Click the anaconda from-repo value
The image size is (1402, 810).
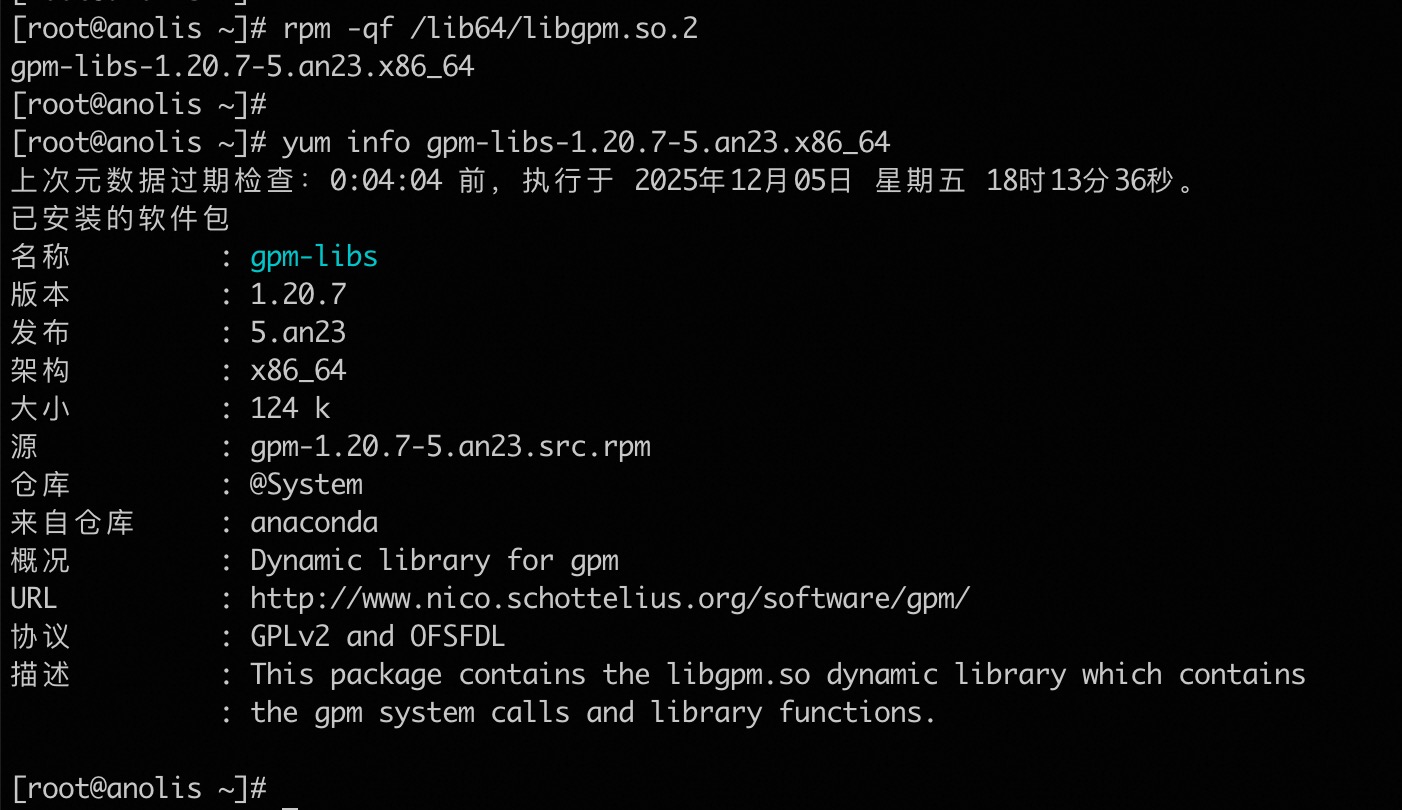click(314, 522)
